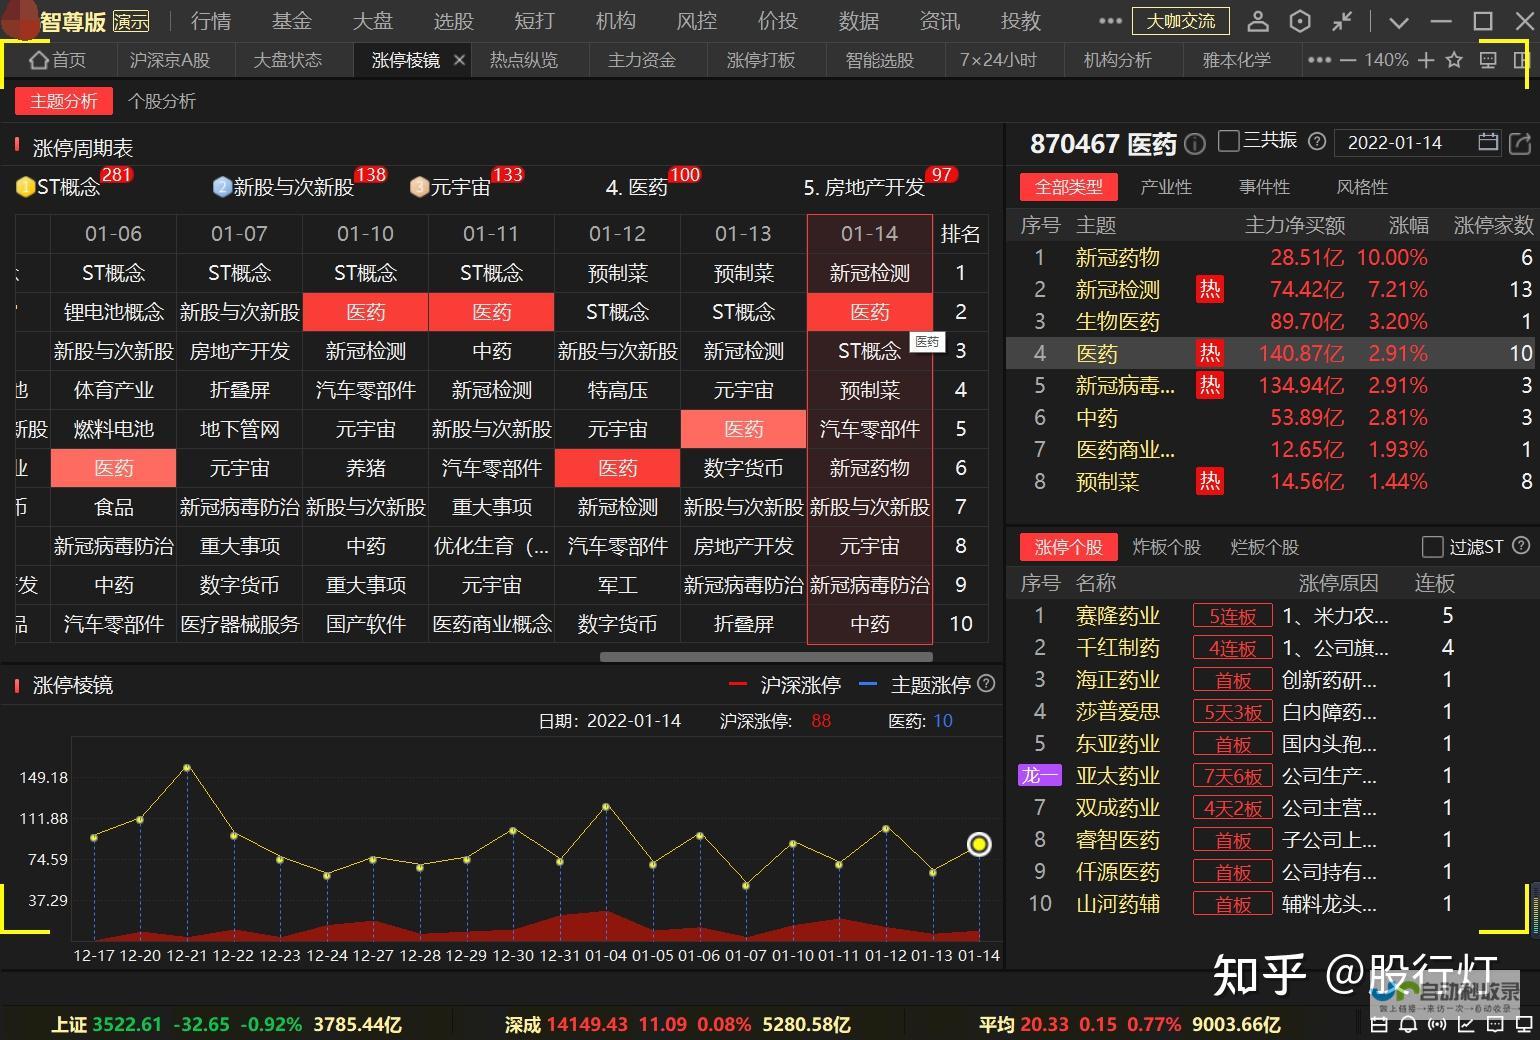
Task: Open the 赛隆药业 stock row
Action: point(1272,616)
